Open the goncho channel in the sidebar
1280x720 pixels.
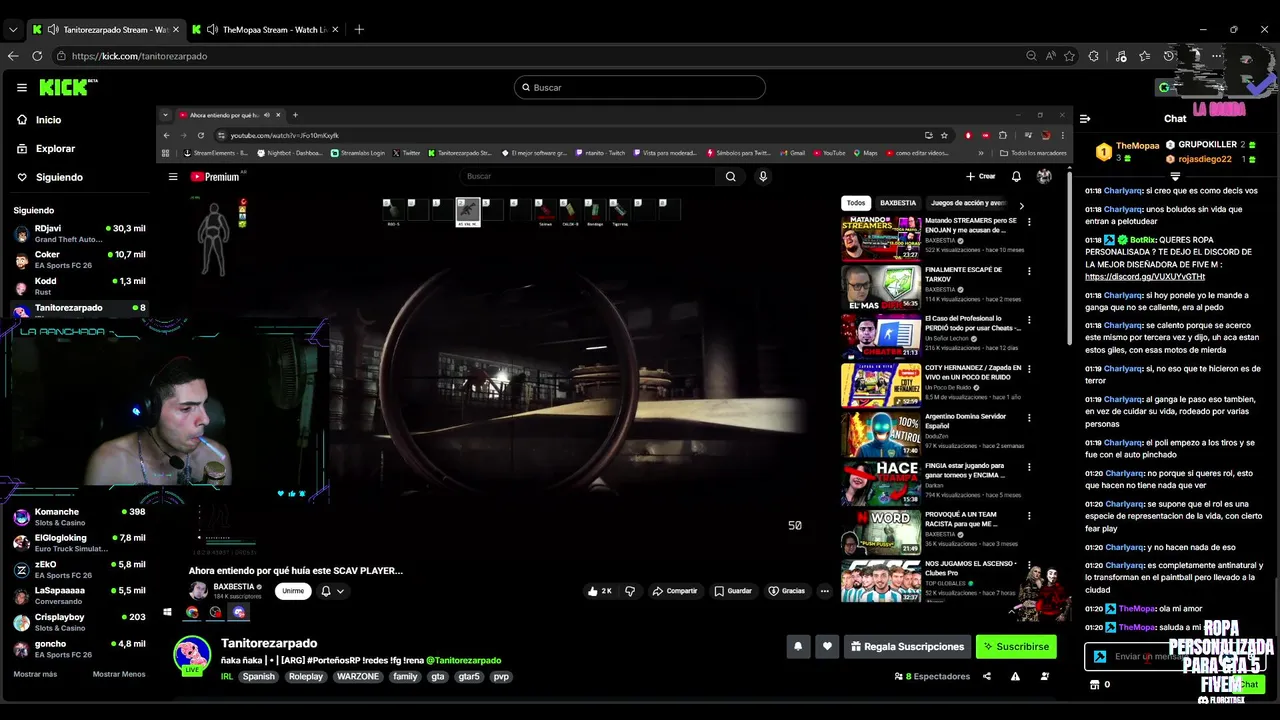(x=78, y=649)
